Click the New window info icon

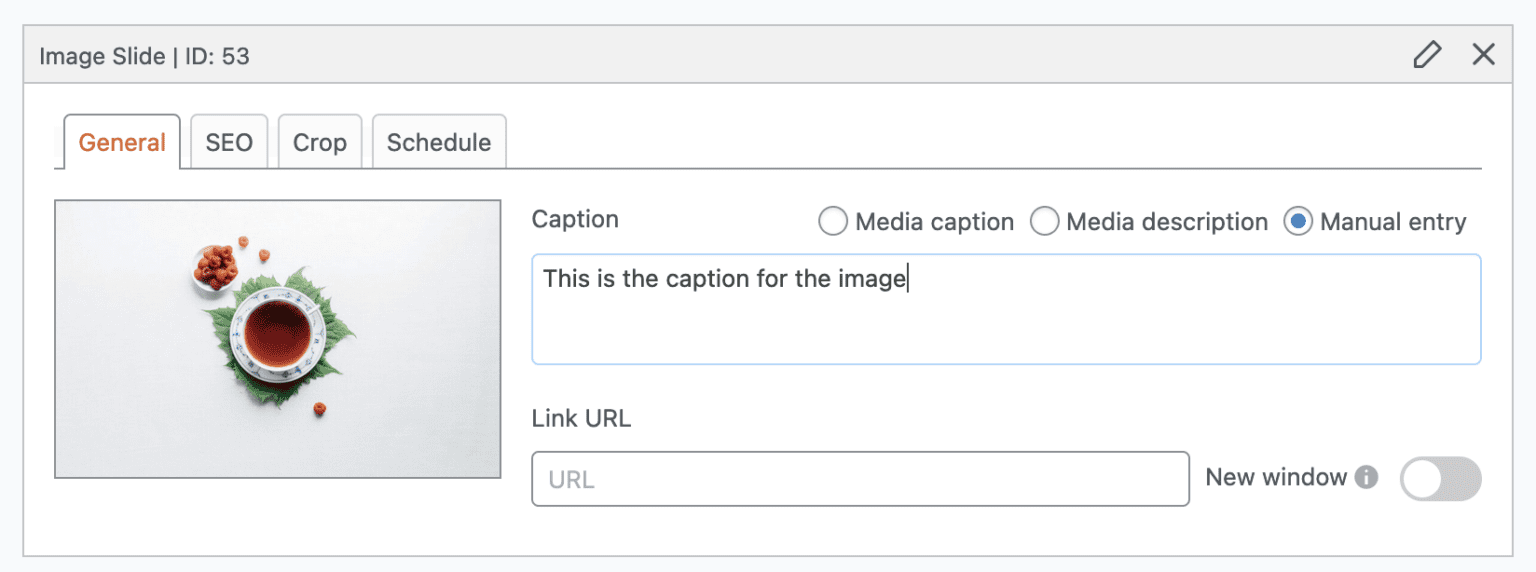[1366, 478]
